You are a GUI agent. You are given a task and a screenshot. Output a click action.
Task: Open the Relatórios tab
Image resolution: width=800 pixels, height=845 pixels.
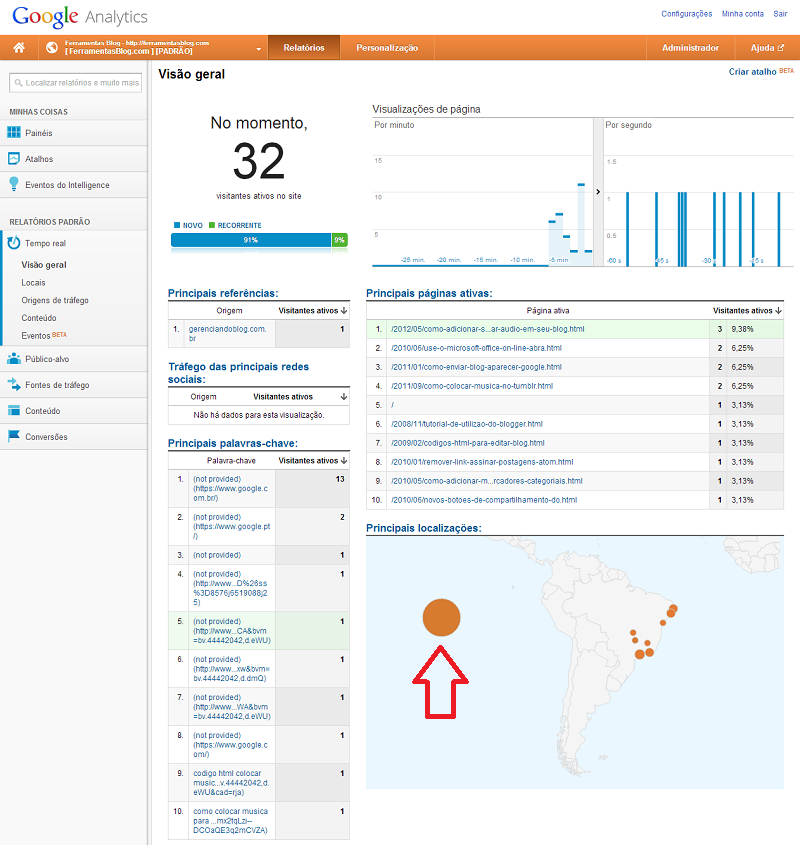(304, 47)
